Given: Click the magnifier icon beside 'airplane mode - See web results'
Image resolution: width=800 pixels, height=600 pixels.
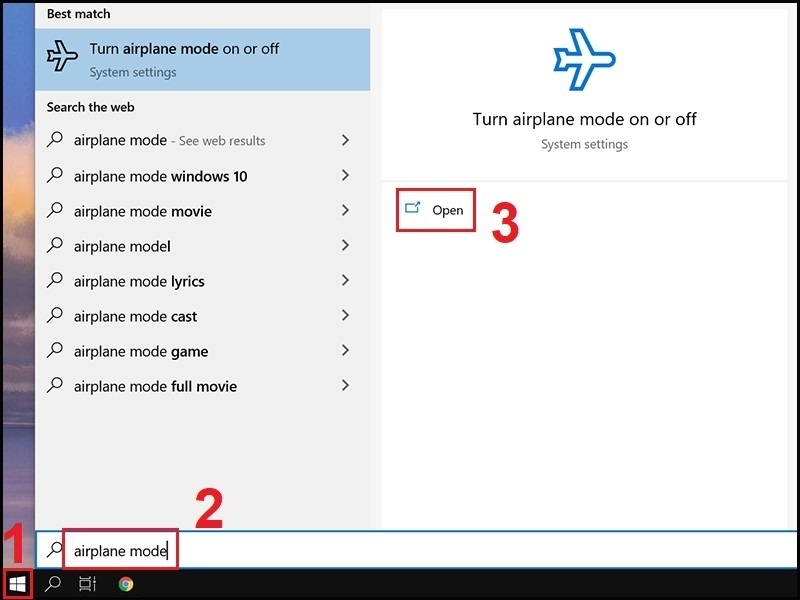Looking at the screenshot, I should pos(56,140).
